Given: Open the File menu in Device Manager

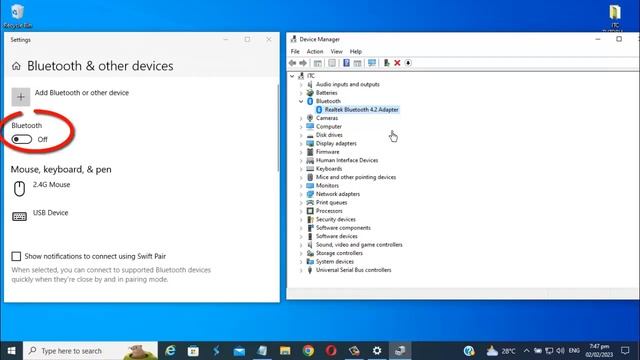Looking at the screenshot, I should click(x=295, y=51).
